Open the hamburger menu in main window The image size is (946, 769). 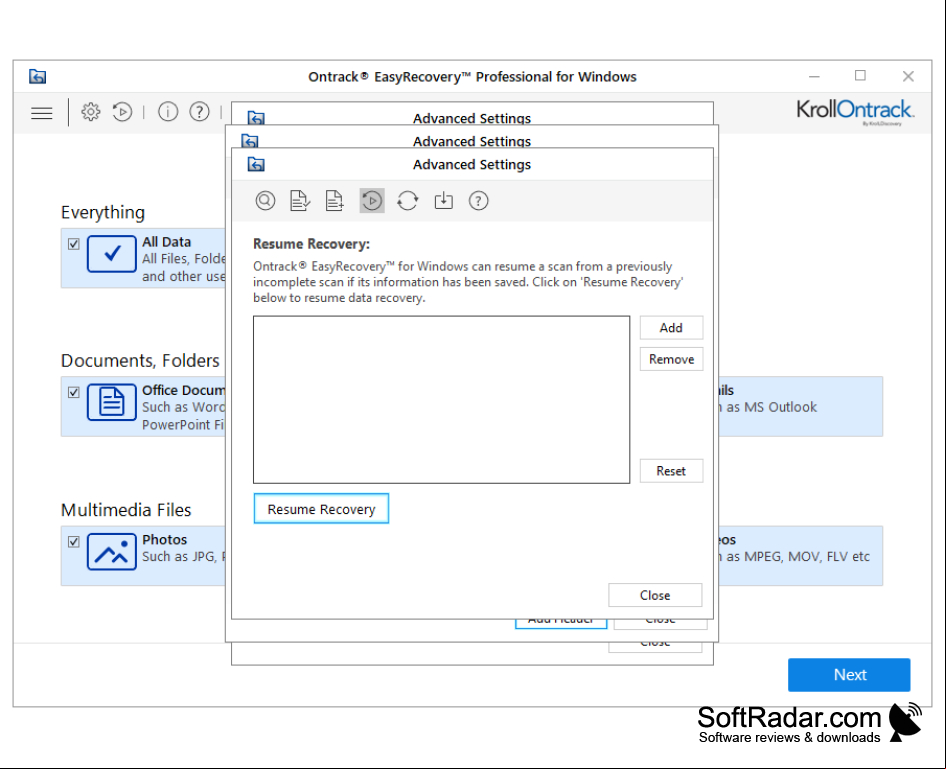(42, 113)
